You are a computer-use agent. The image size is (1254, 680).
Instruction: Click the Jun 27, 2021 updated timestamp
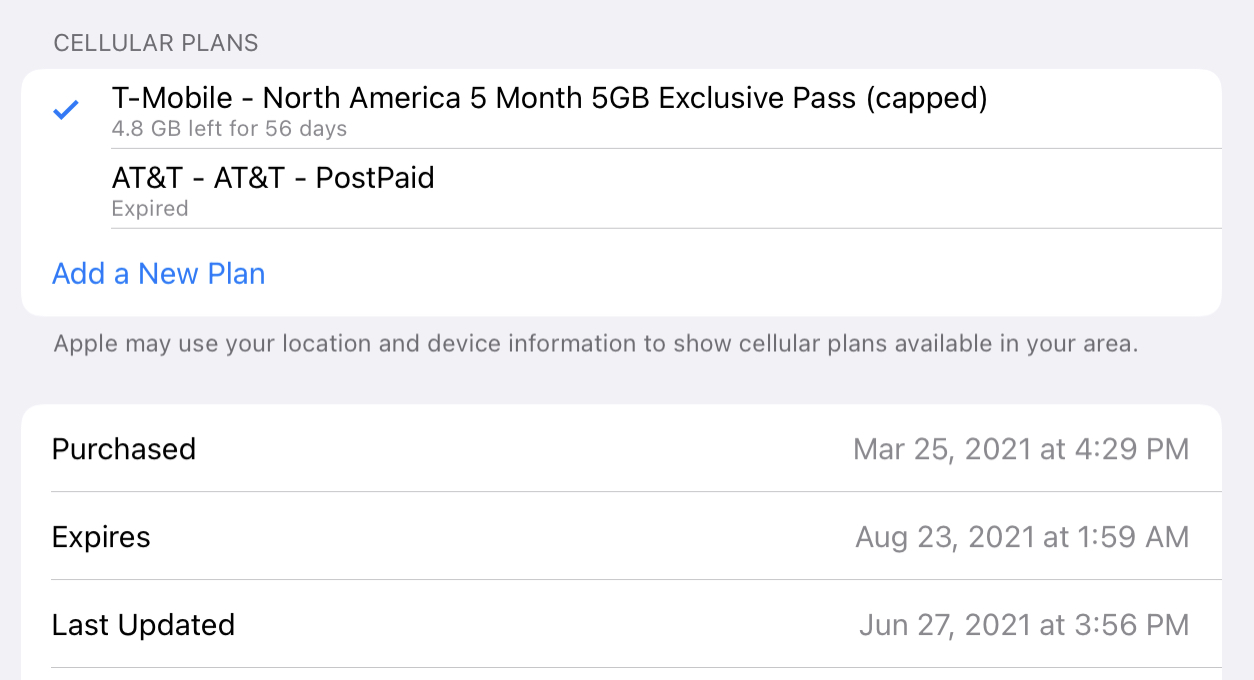pyautogui.click(x=946, y=625)
